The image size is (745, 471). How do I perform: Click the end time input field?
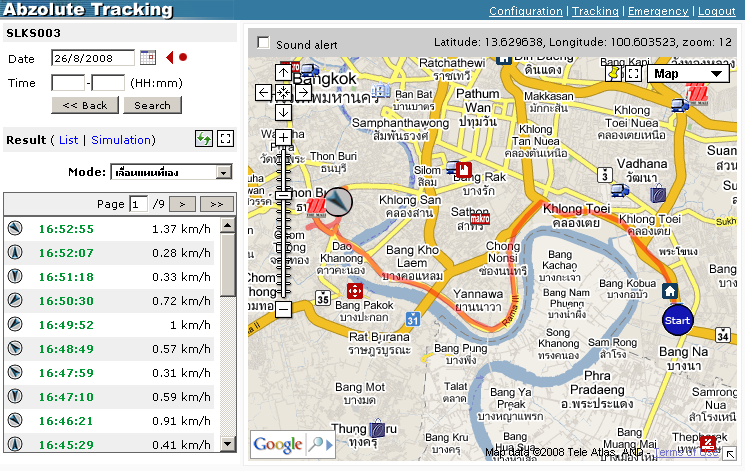pyautogui.click(x=108, y=83)
